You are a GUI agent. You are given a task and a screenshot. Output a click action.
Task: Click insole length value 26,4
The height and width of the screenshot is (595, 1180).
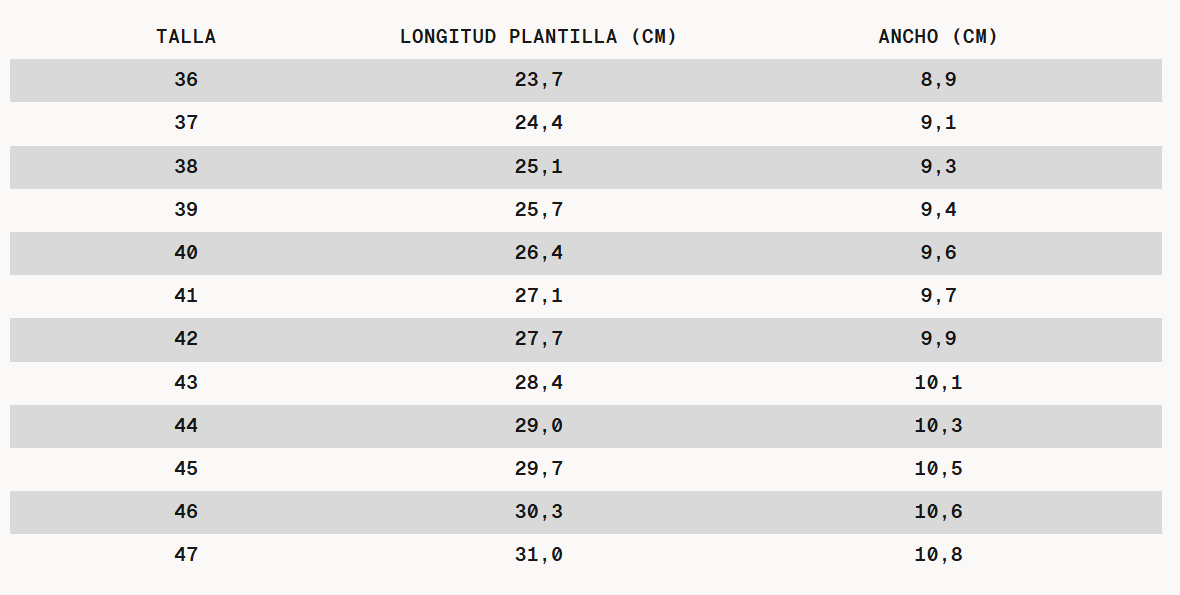point(538,253)
